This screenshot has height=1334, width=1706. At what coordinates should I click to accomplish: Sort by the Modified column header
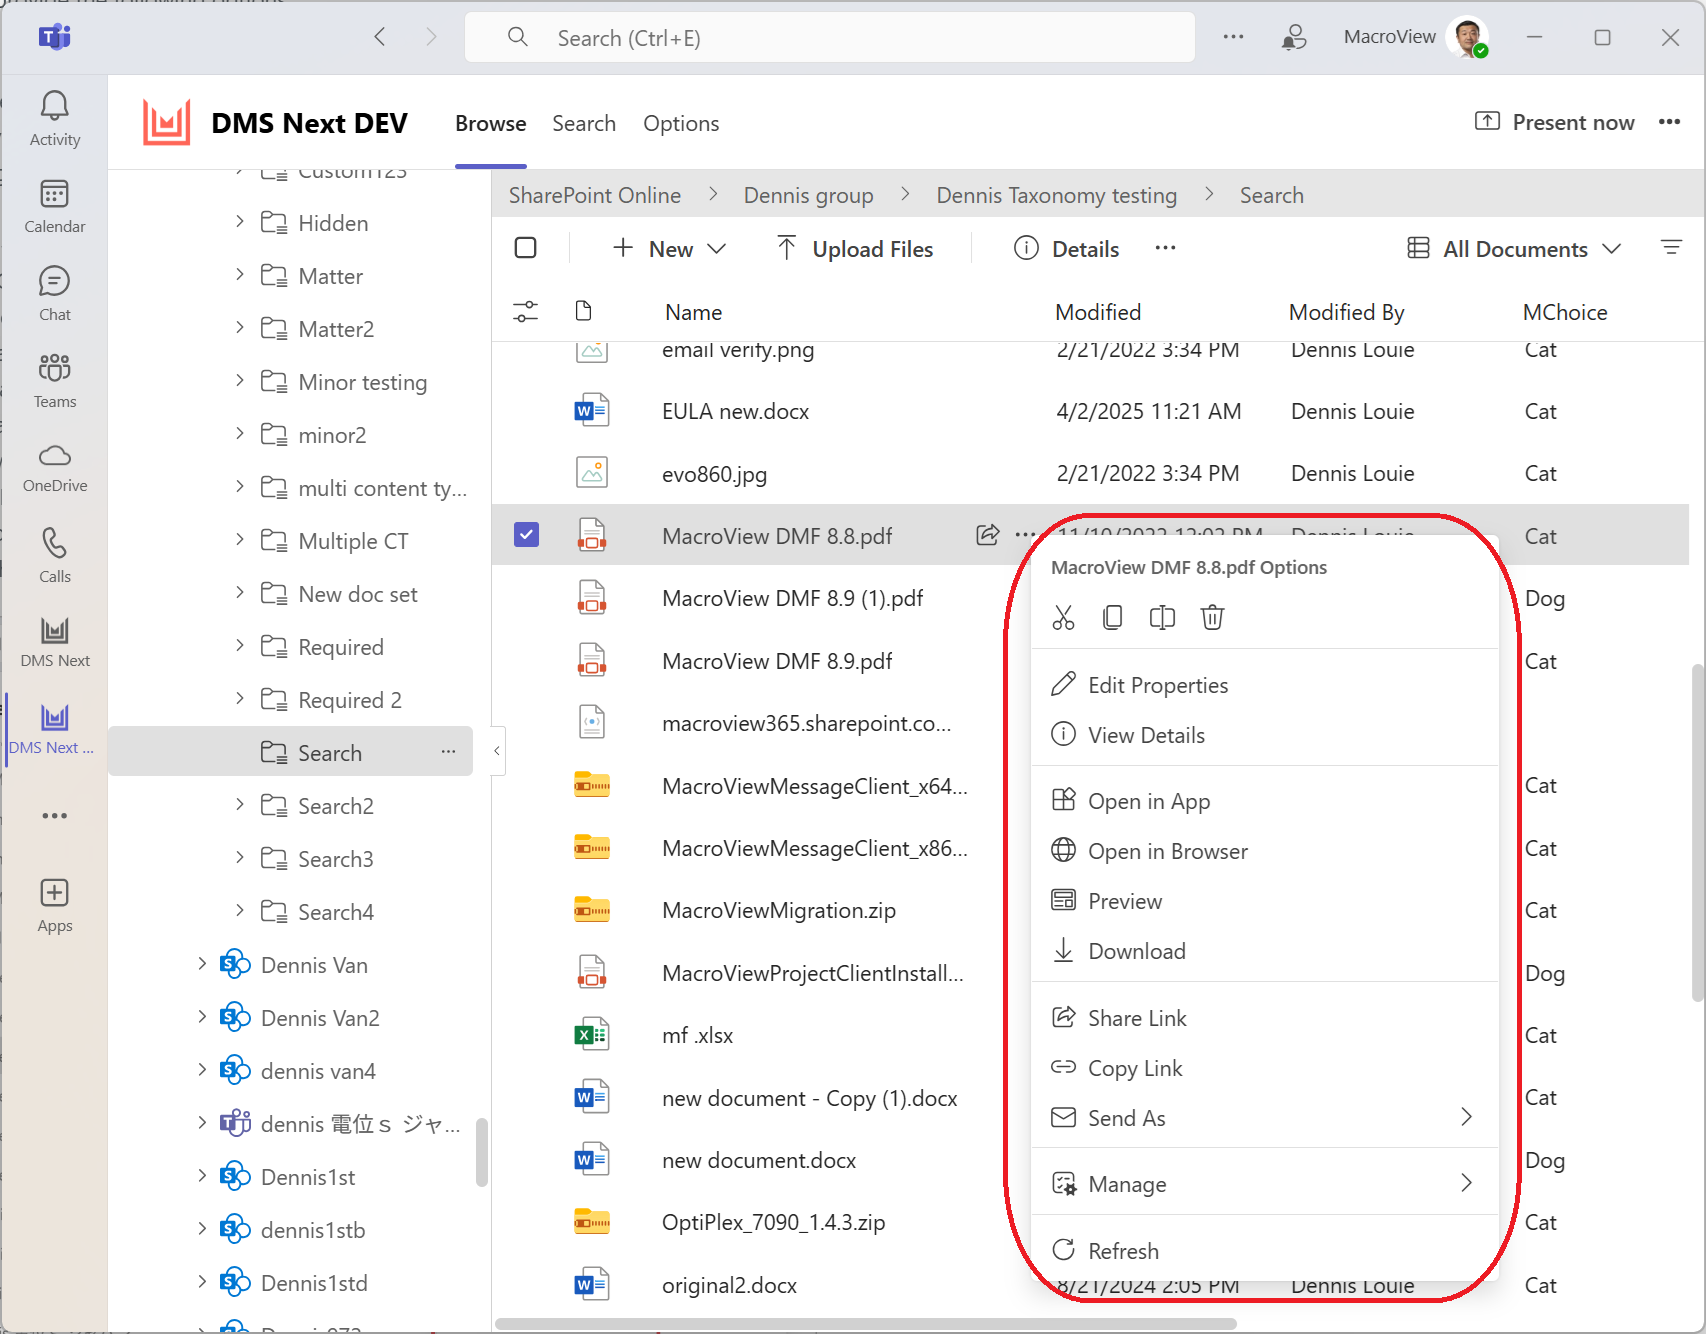pyautogui.click(x=1098, y=312)
